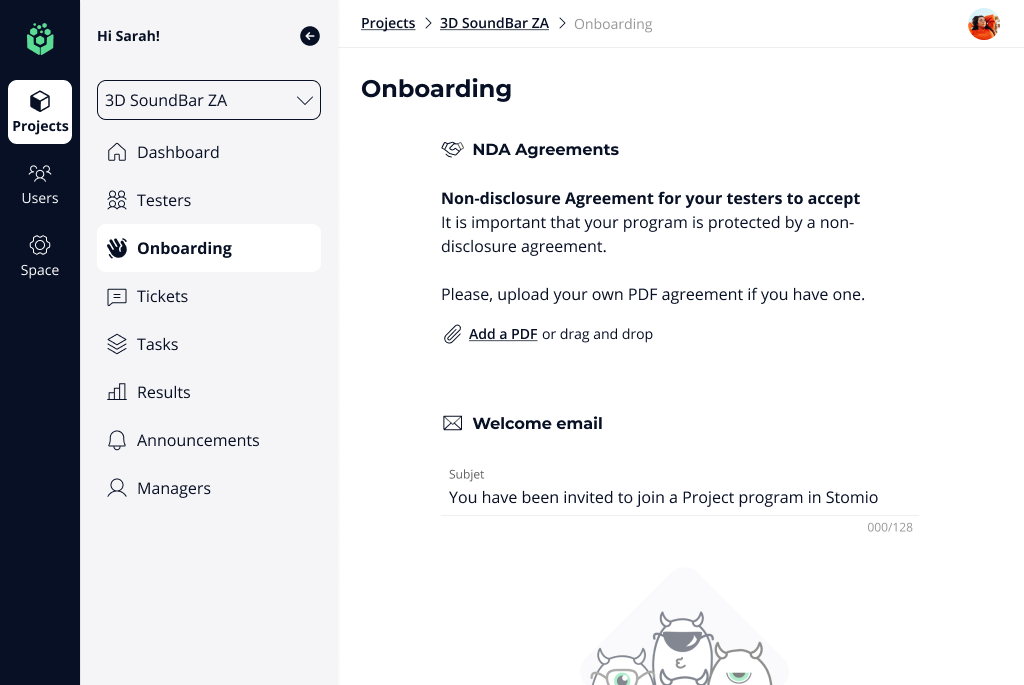Viewport: 1024px width, 685px height.
Task: Go to the Managers page
Action: 173,488
